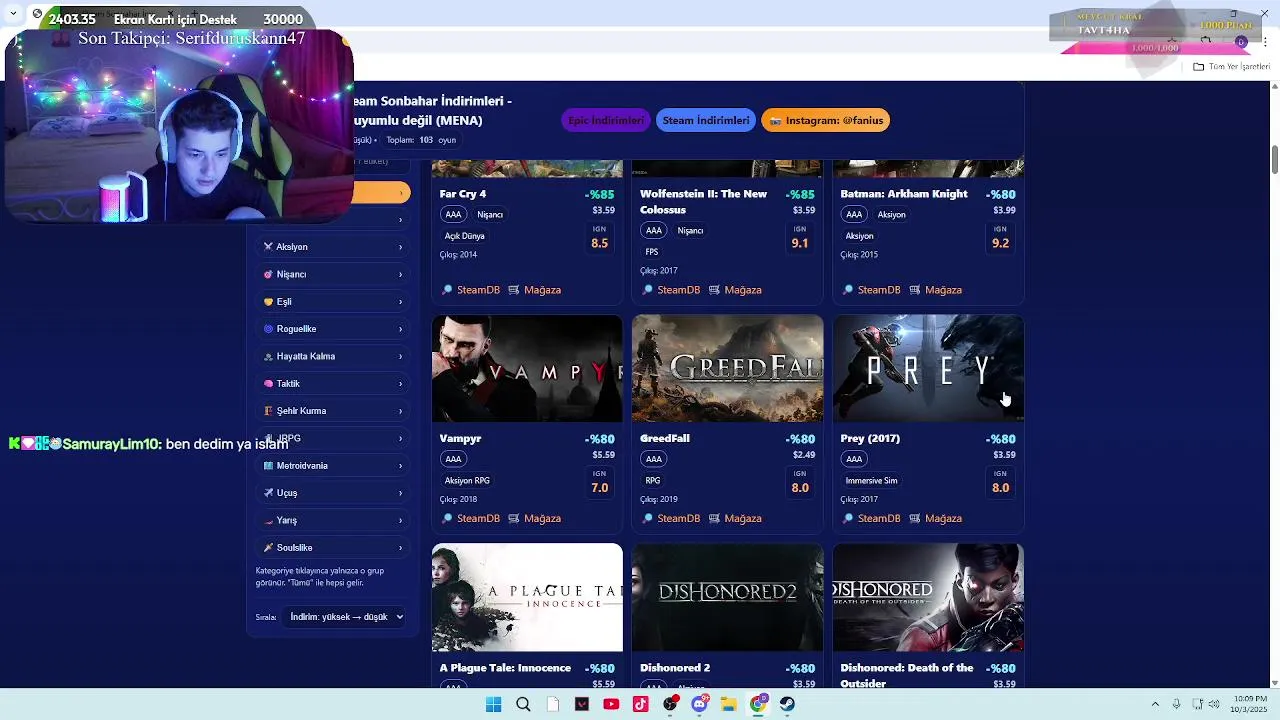Open SteamDB link for Batman: Arkham Knight

tap(879, 290)
